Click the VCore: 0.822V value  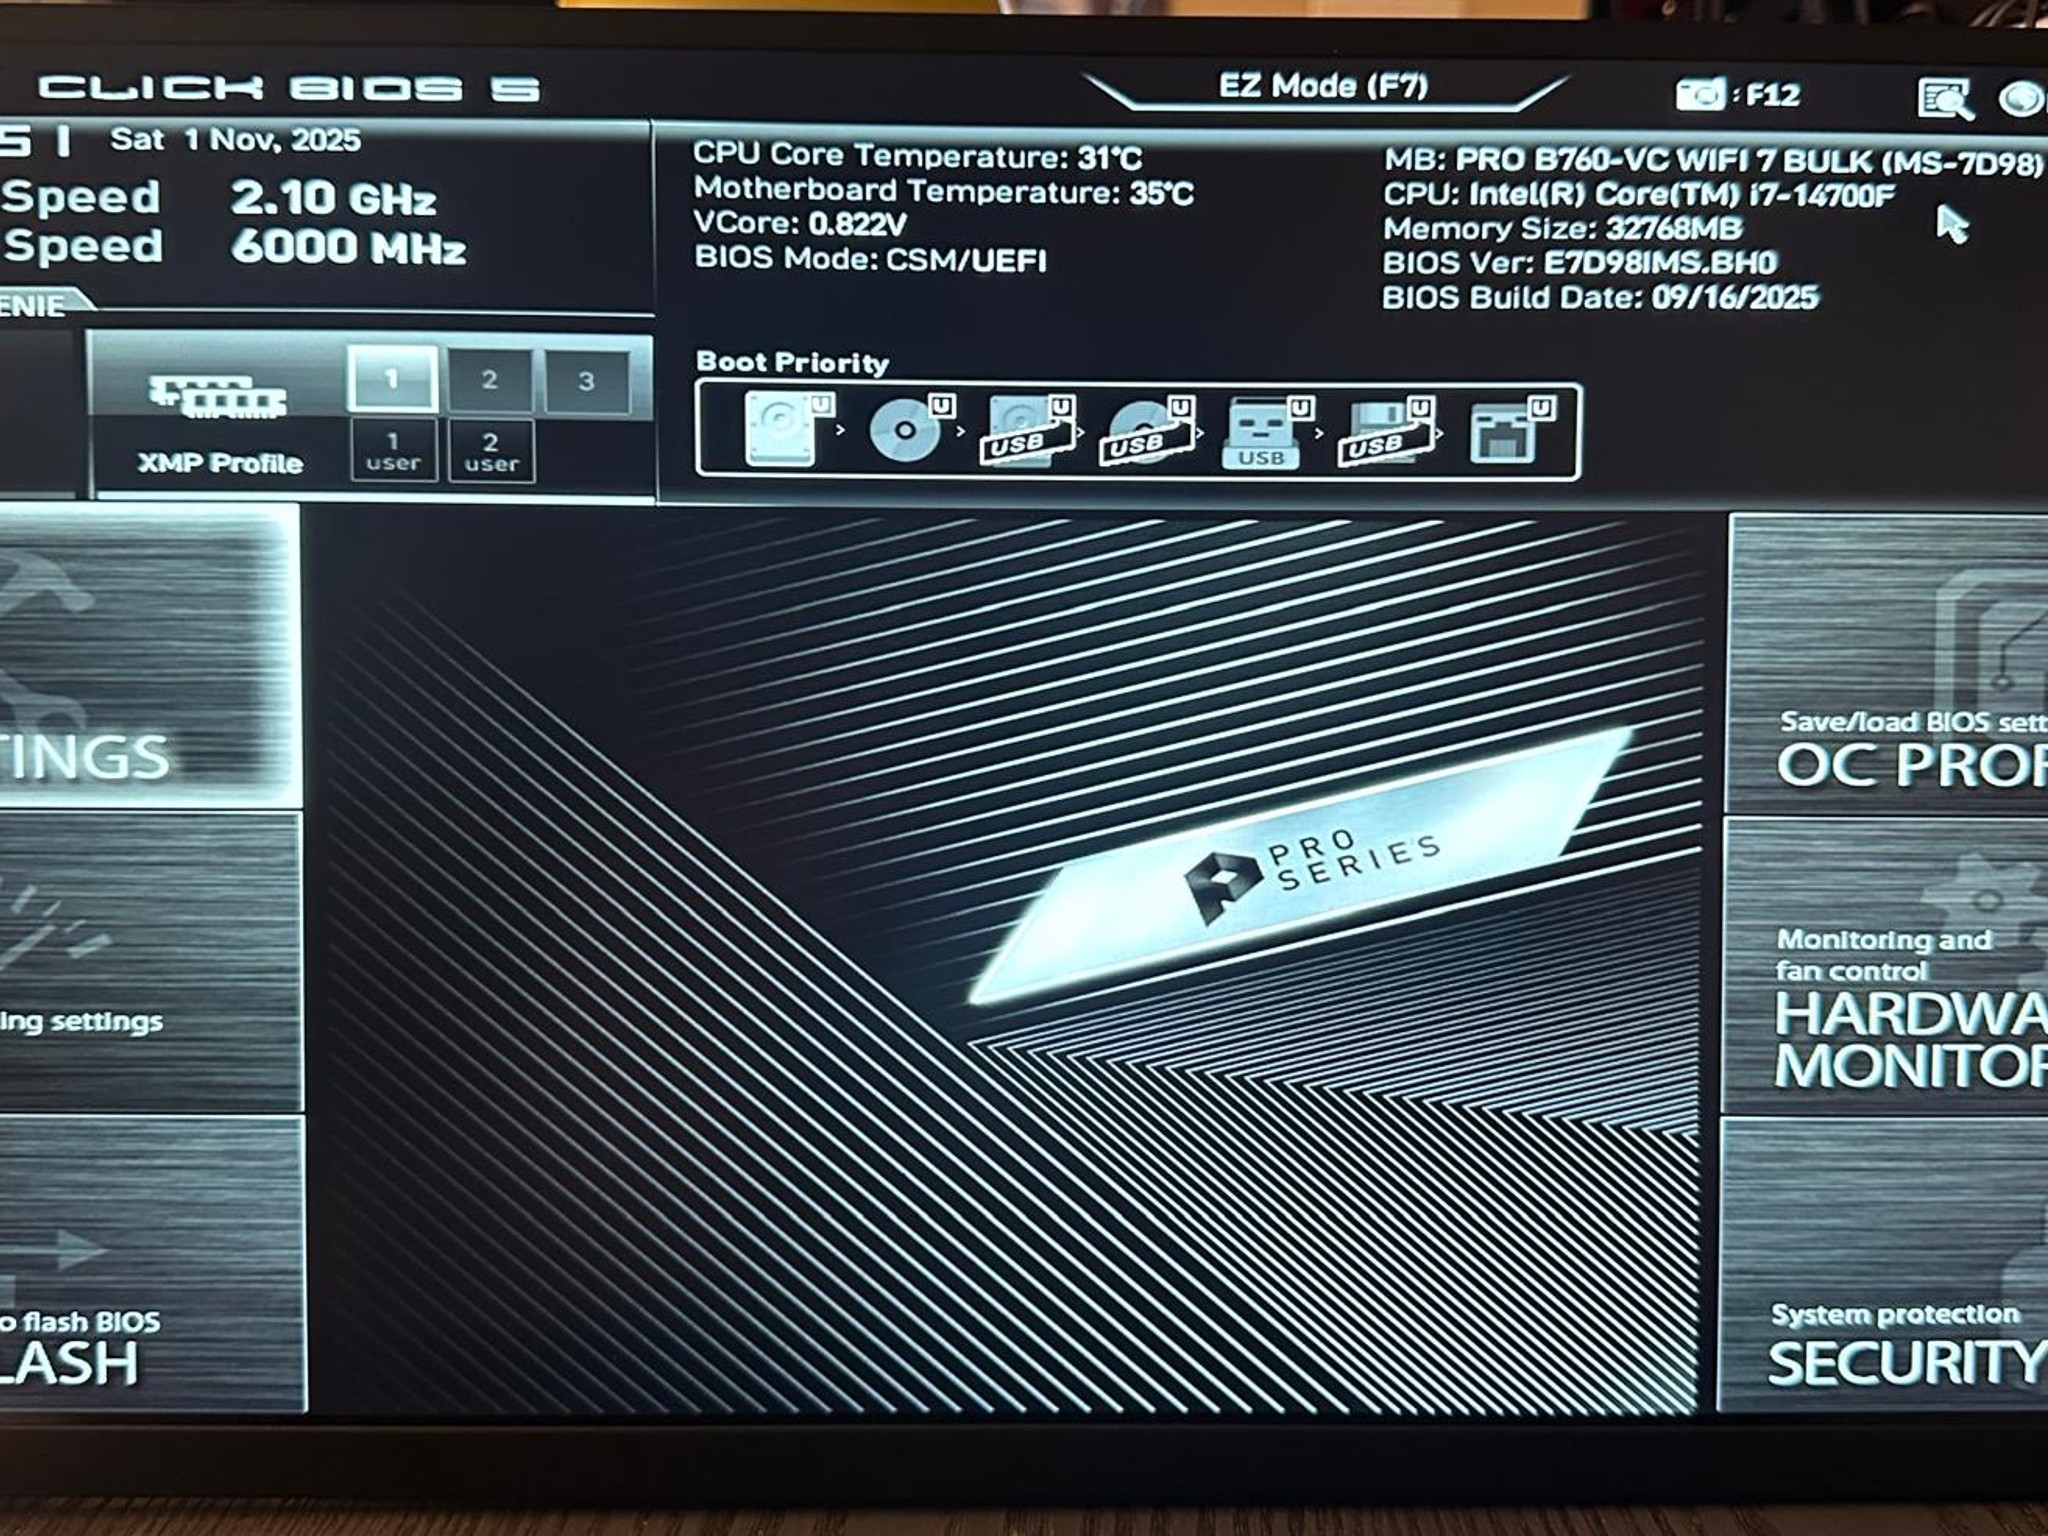point(800,224)
